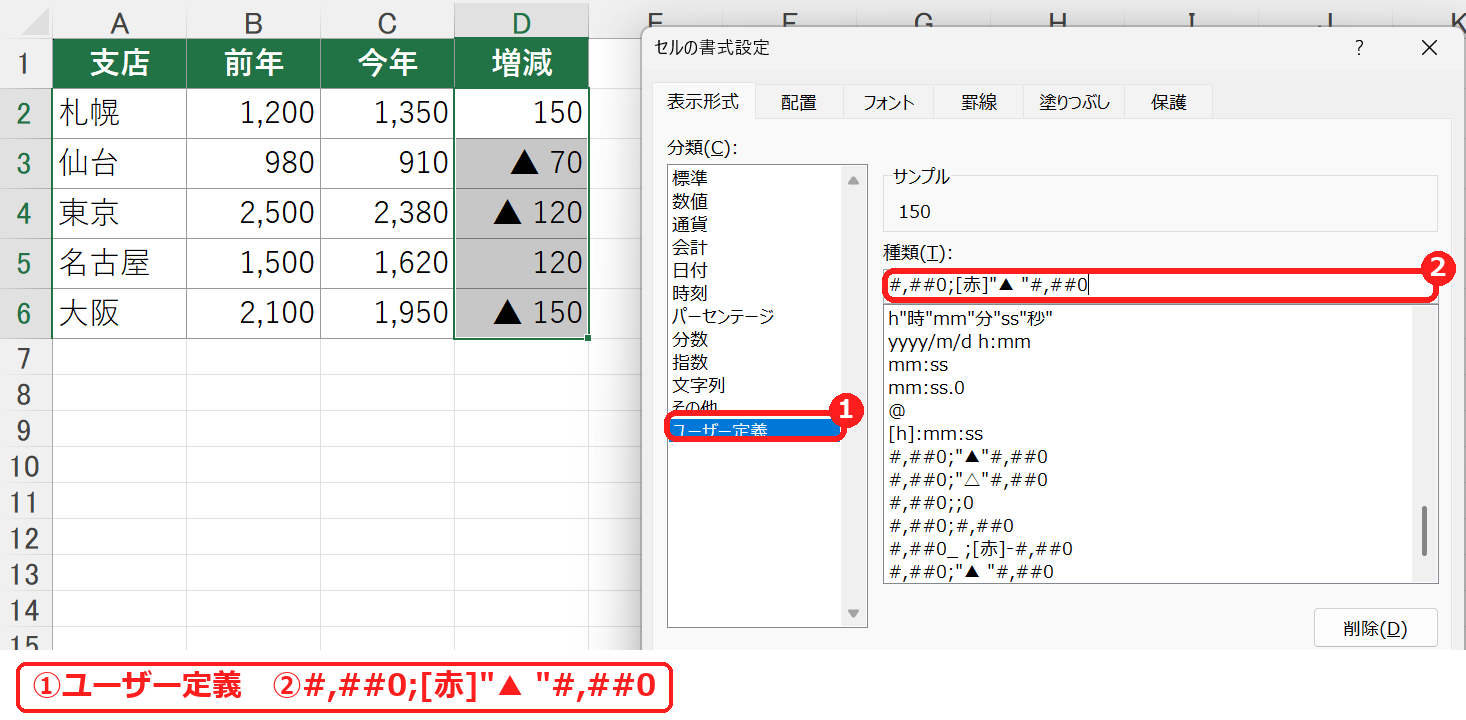Choose the #,##0_ ;[赤]-#,##0 format
This screenshot has height=720, width=1466.
tap(980, 549)
